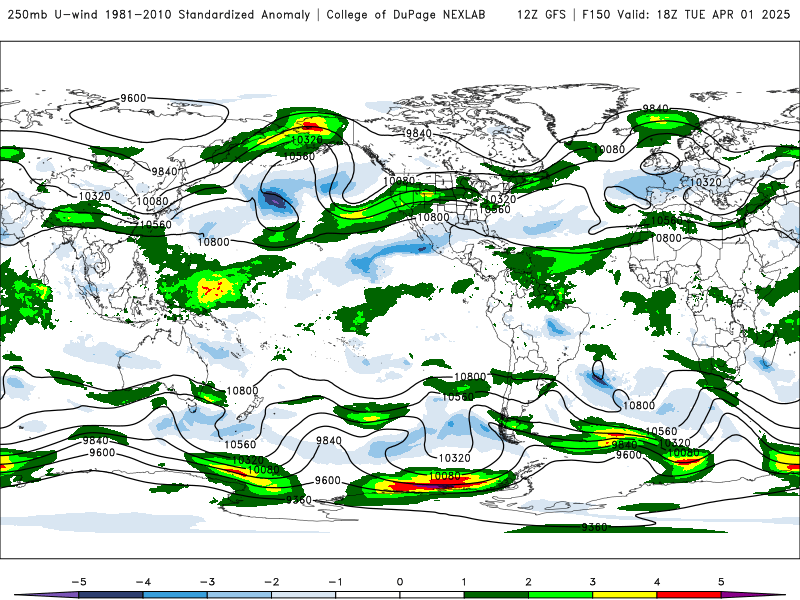Click the white -1 to 0 colorbar segment
800x600 pixels.
pos(368,595)
